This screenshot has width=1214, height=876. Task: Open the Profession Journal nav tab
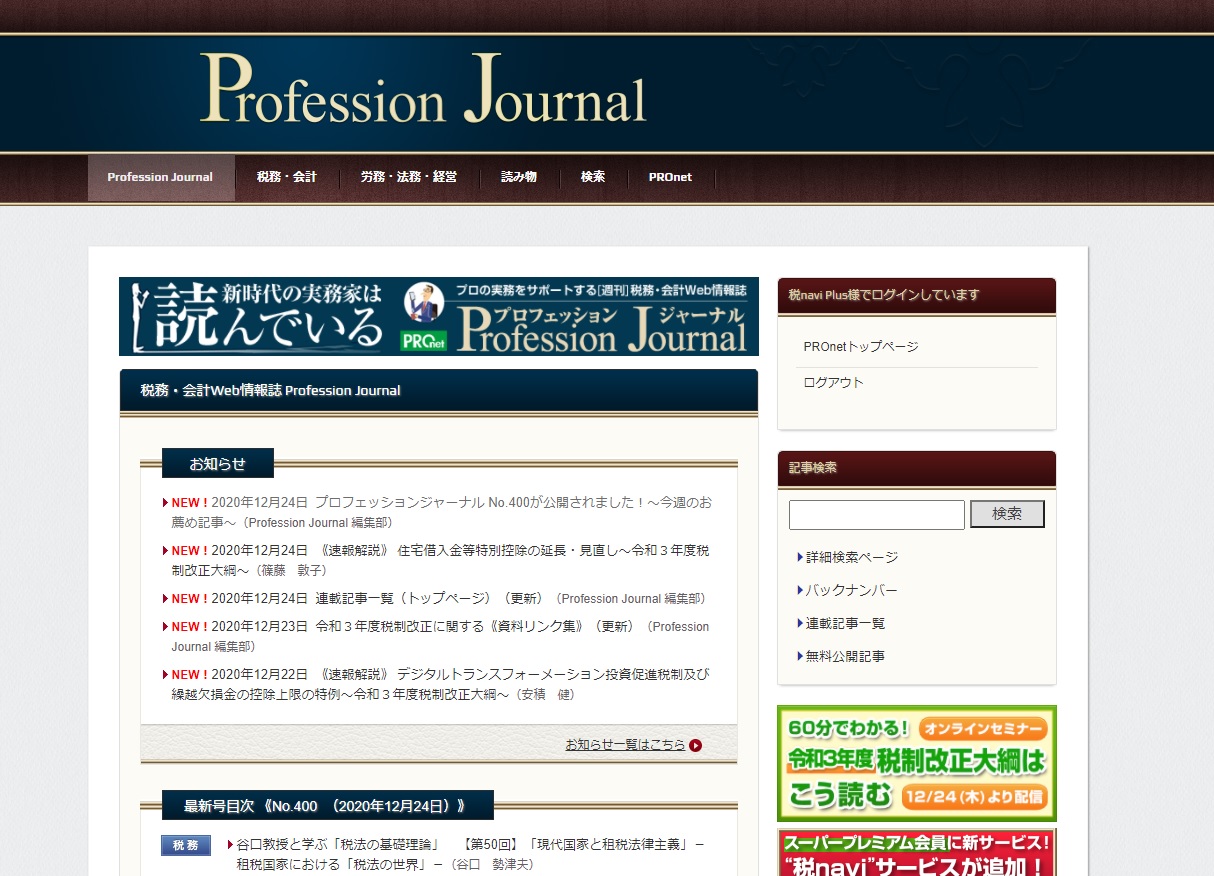coord(160,177)
